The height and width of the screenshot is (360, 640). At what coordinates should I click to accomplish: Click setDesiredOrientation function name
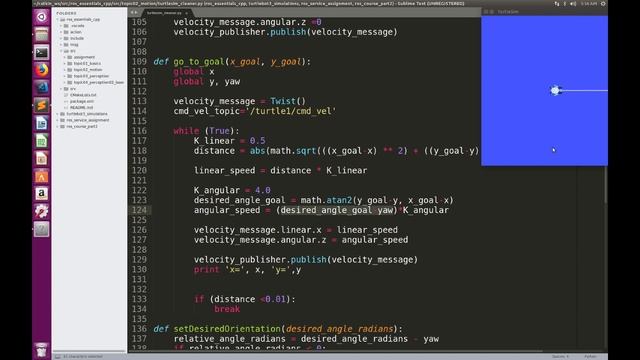[x=228, y=329]
